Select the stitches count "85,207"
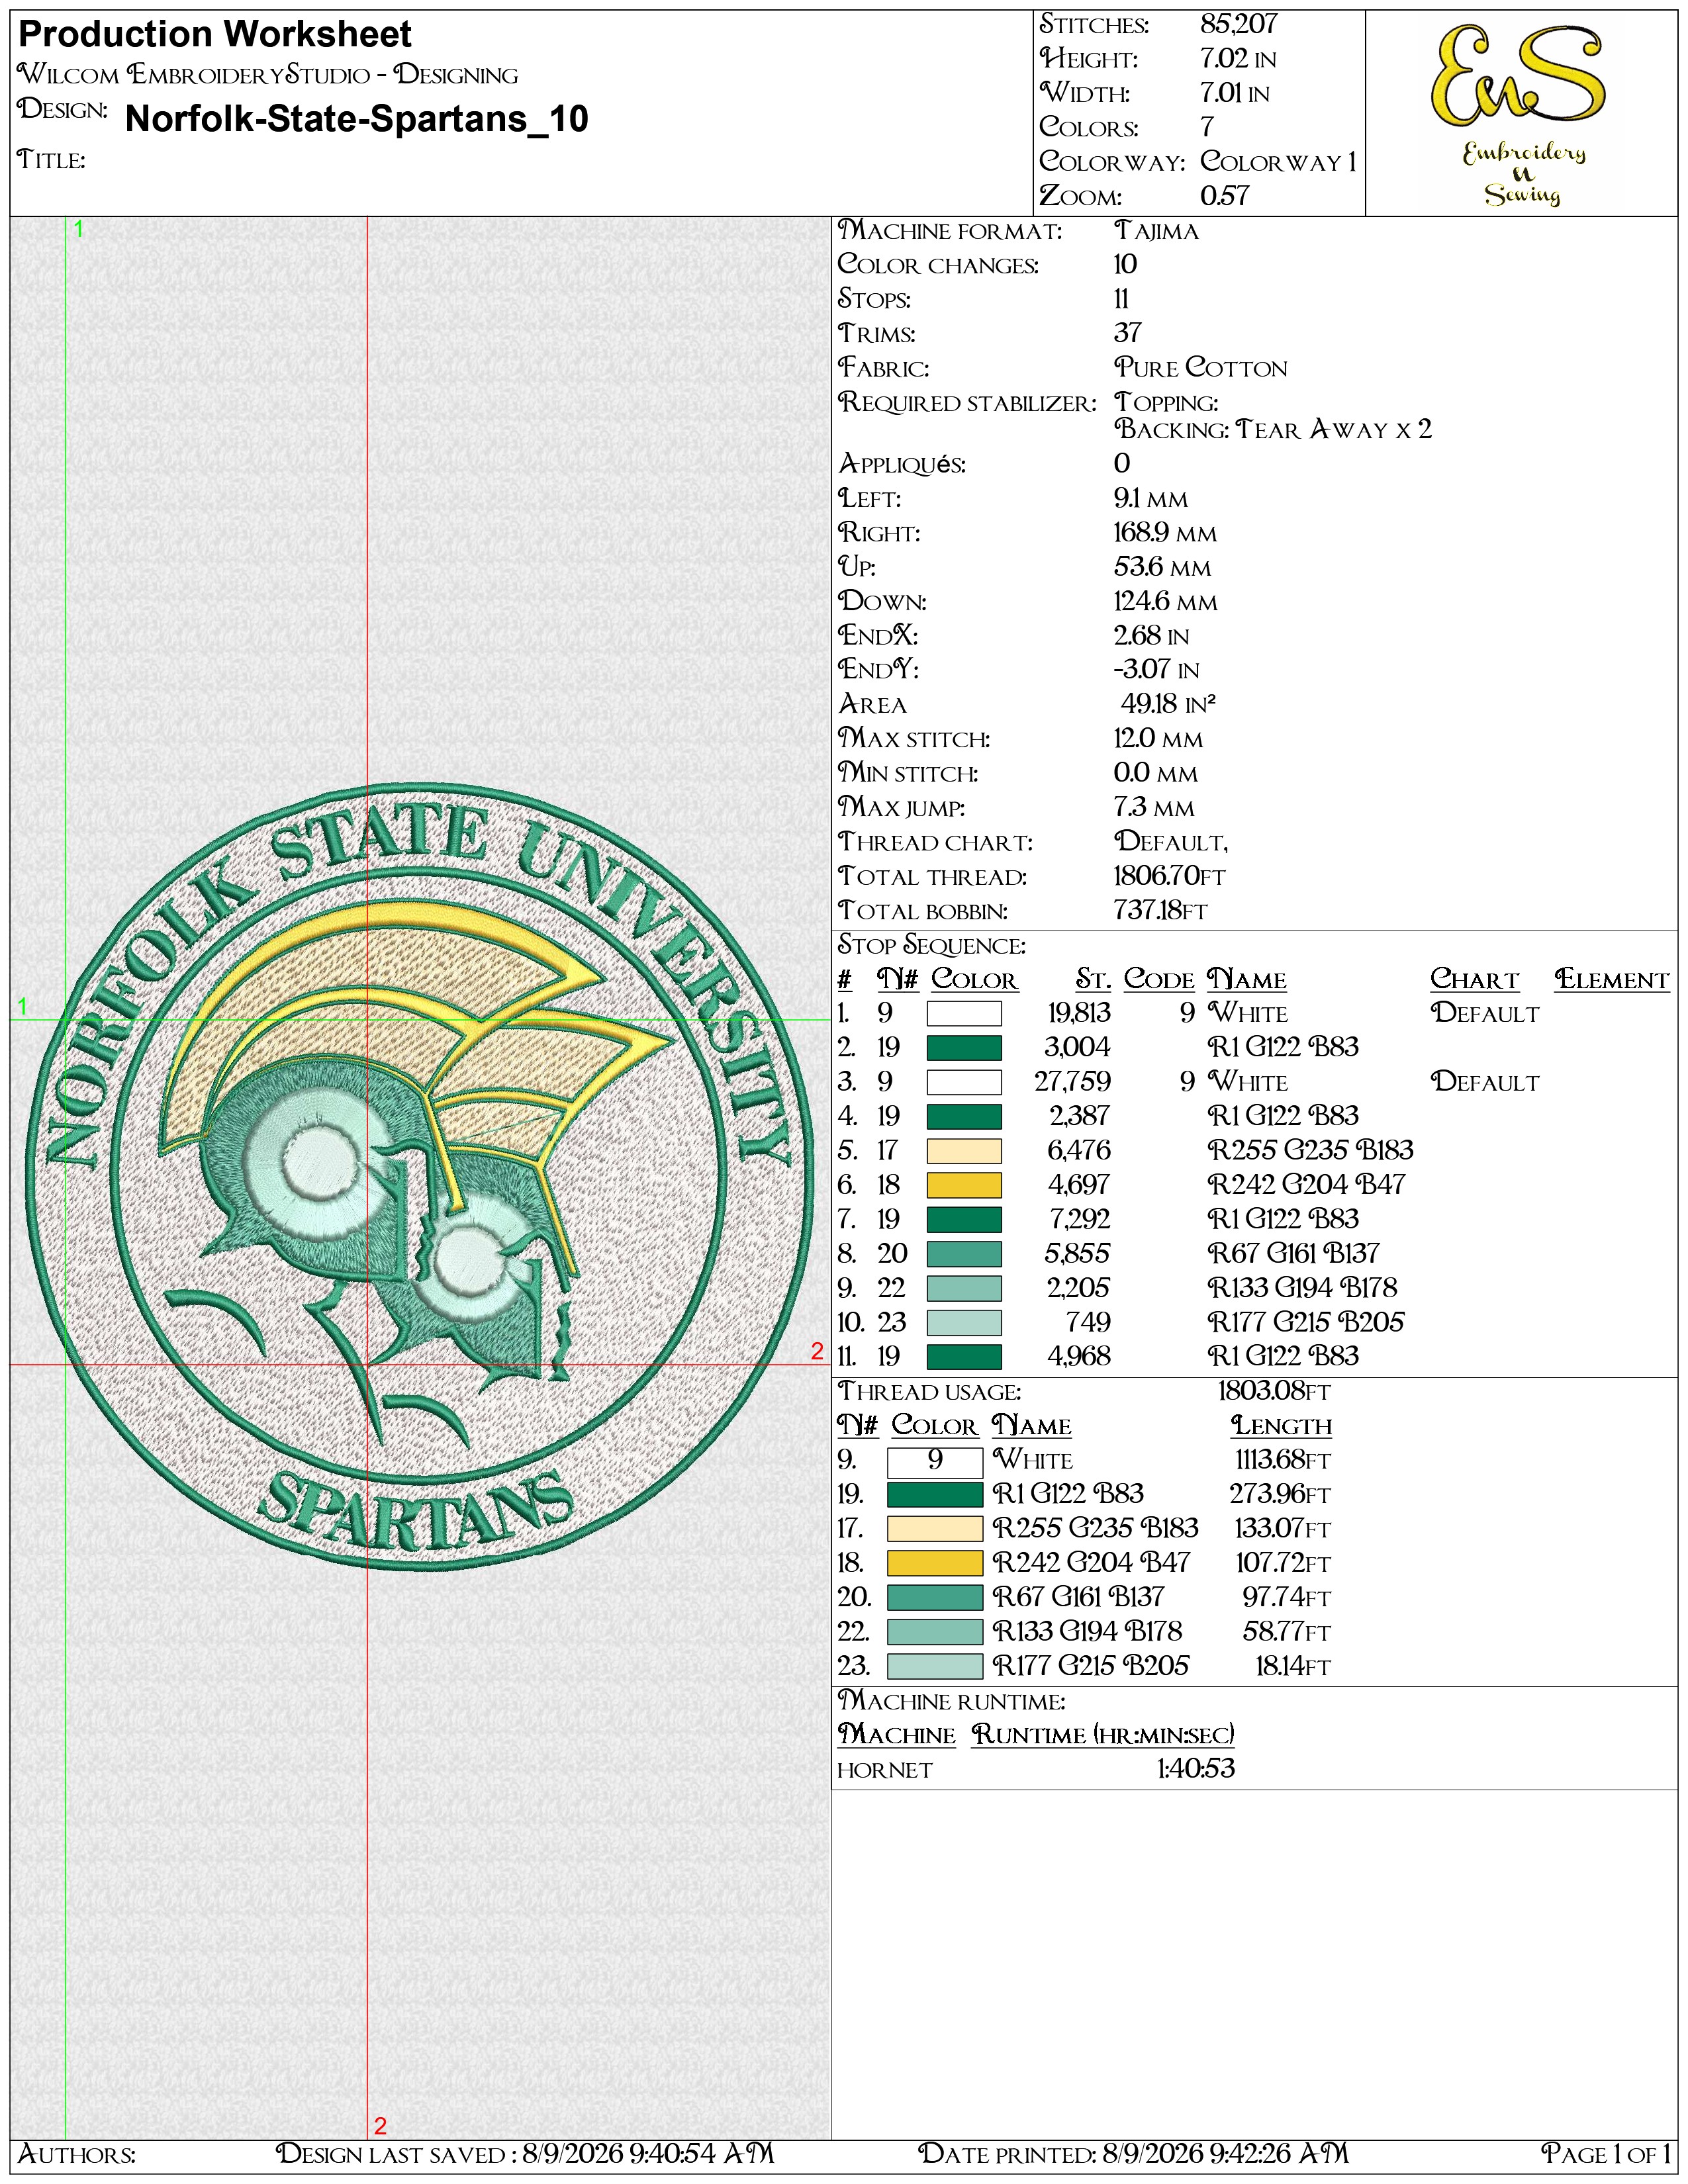This screenshot has height=2184, width=1688. [x=1239, y=24]
